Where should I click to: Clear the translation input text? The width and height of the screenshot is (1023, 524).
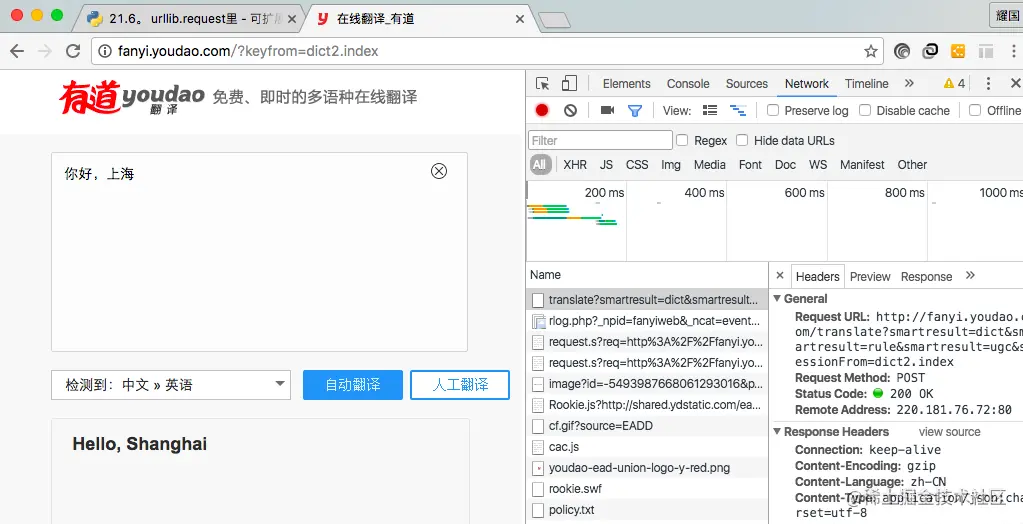pos(439,171)
